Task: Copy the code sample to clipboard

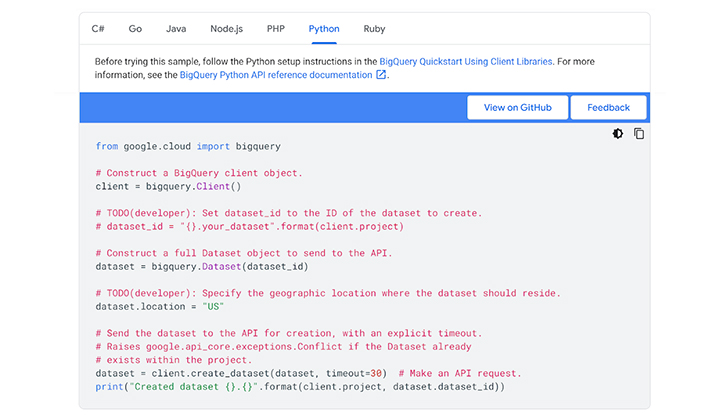Action: click(639, 134)
